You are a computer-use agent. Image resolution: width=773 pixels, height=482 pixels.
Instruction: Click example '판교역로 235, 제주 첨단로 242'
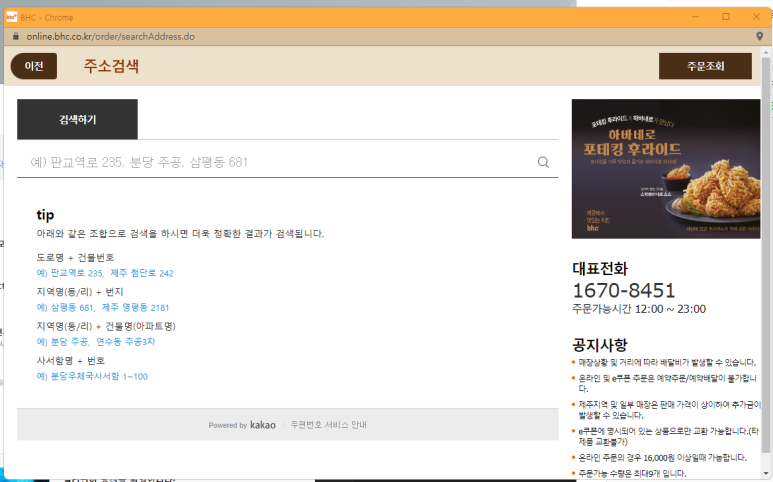(105, 273)
